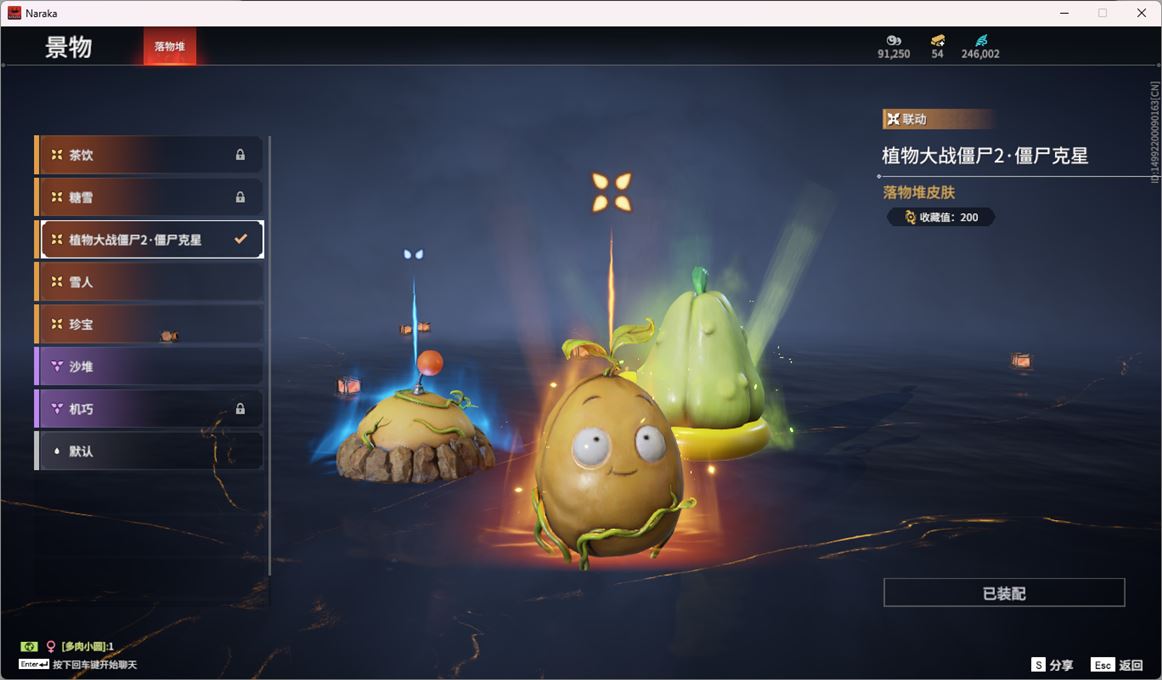Click lock icon on 糖雪 row
Viewport: 1162px width, 680px height.
point(240,197)
